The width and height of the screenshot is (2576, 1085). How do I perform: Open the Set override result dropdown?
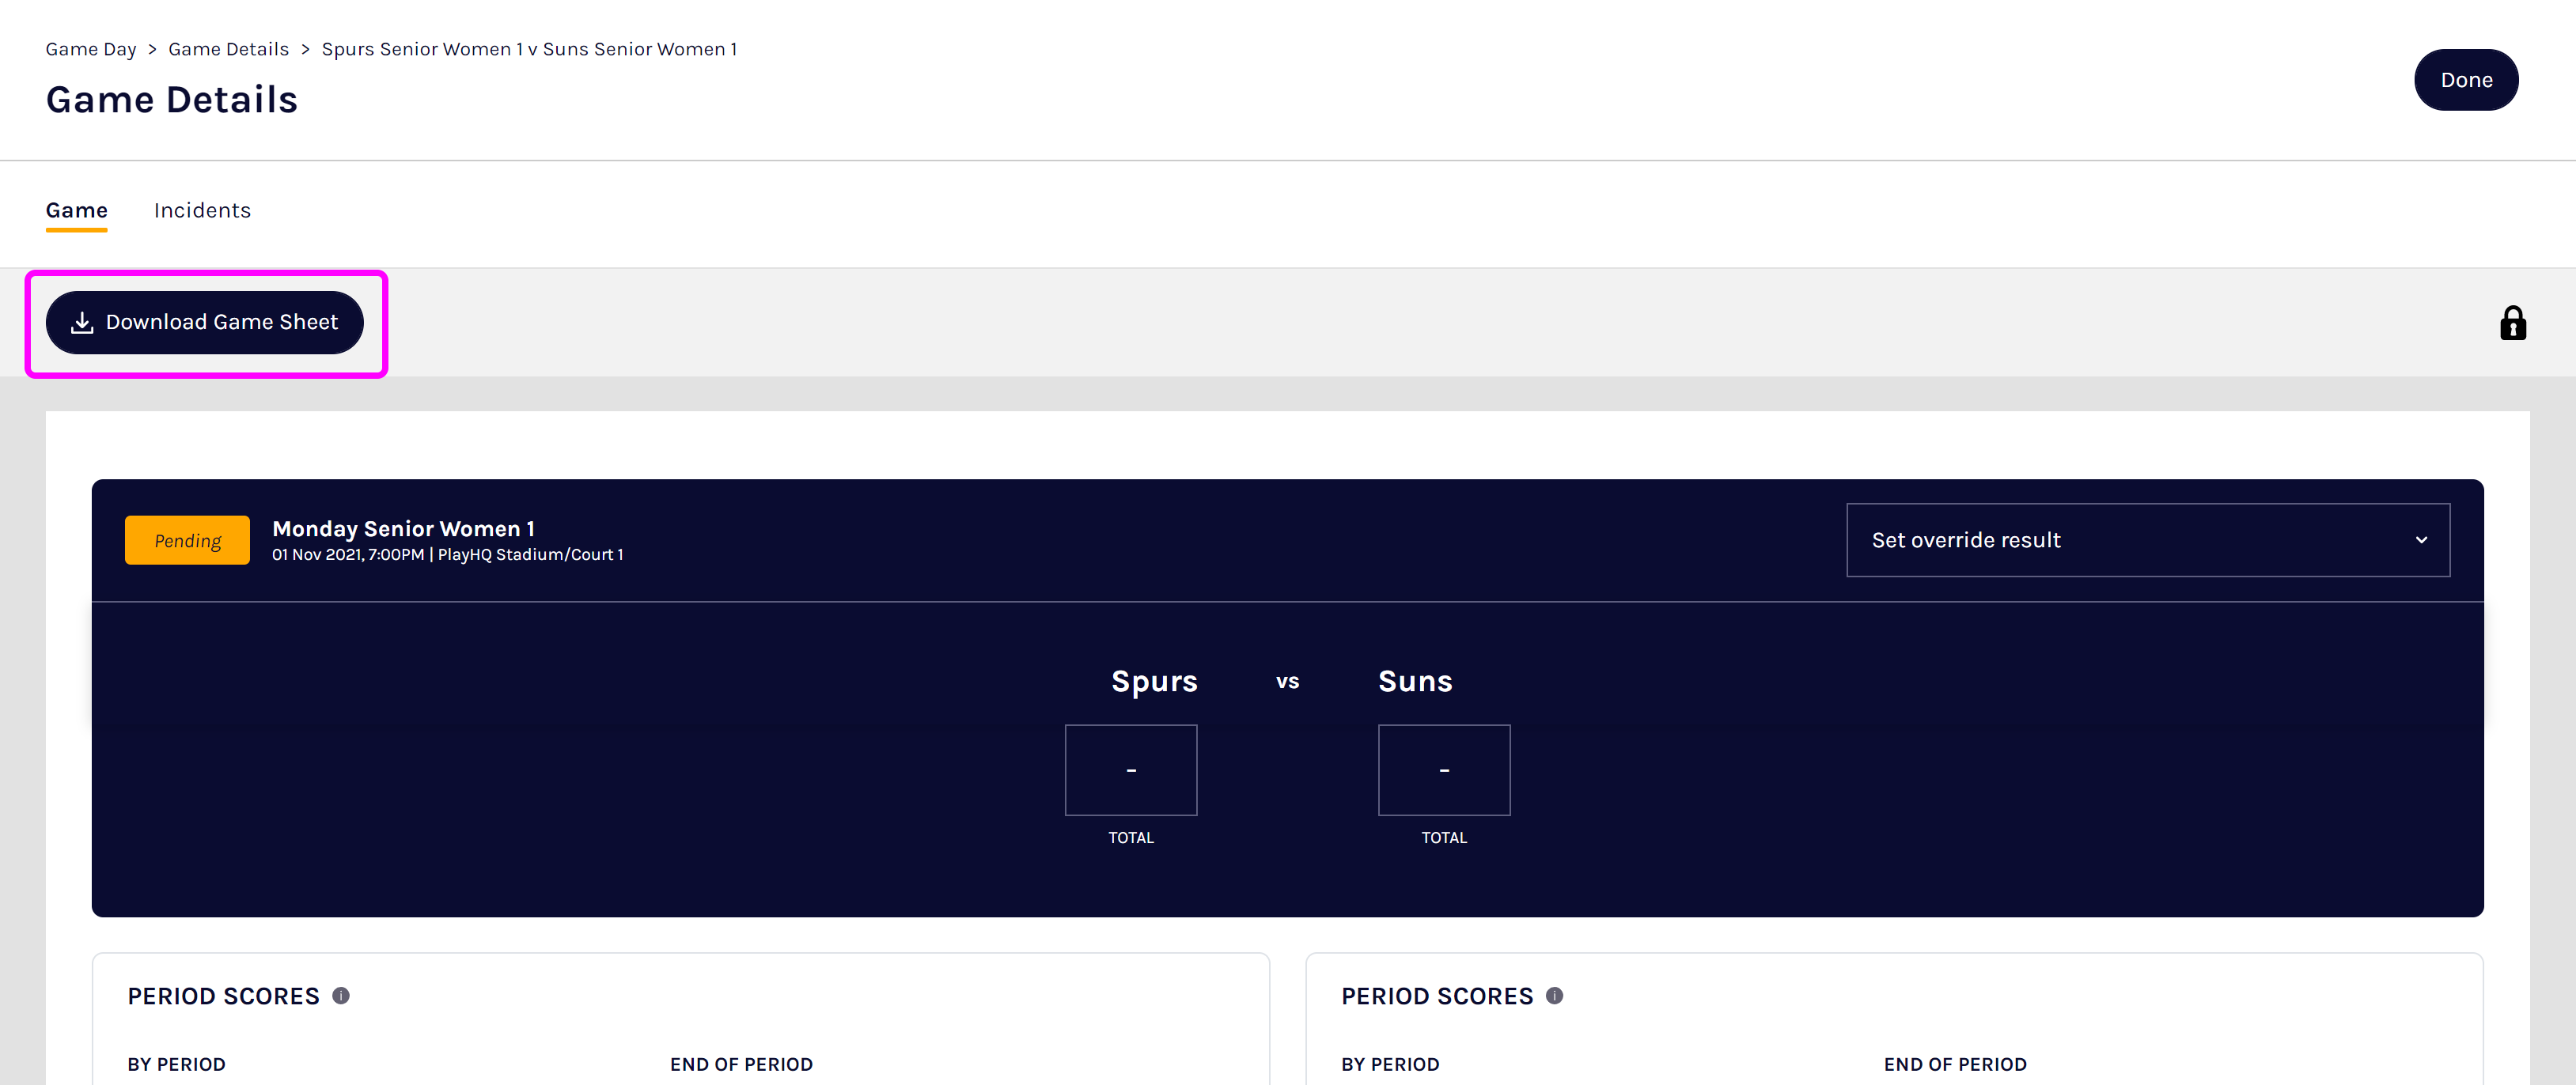click(x=2147, y=540)
